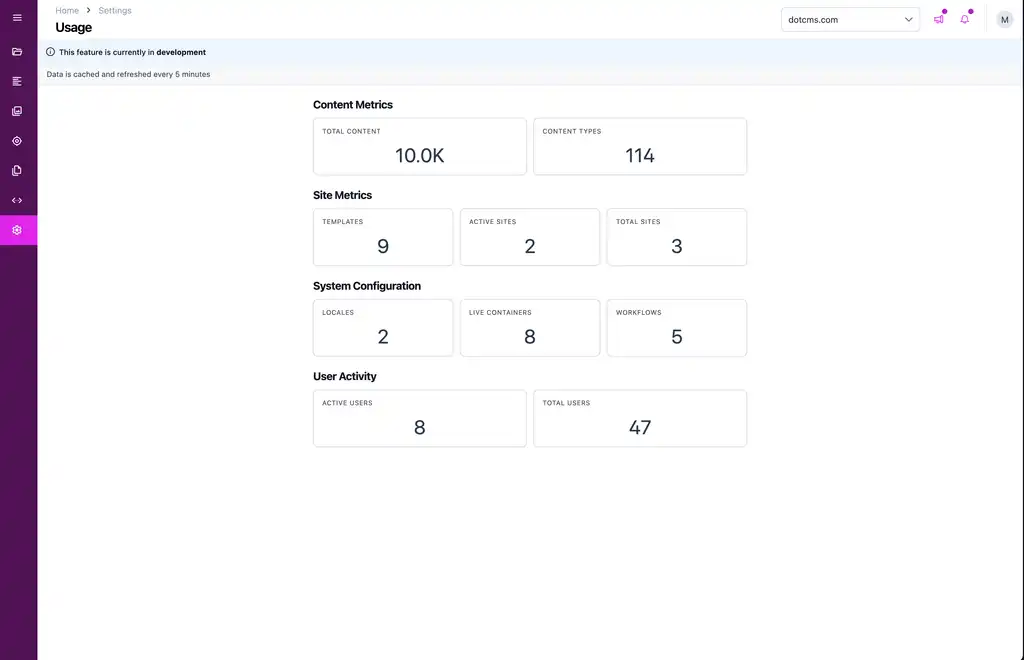Screen dimensions: 1024x660
Task: Click the "114" content types value
Action: pyautogui.click(x=640, y=155)
